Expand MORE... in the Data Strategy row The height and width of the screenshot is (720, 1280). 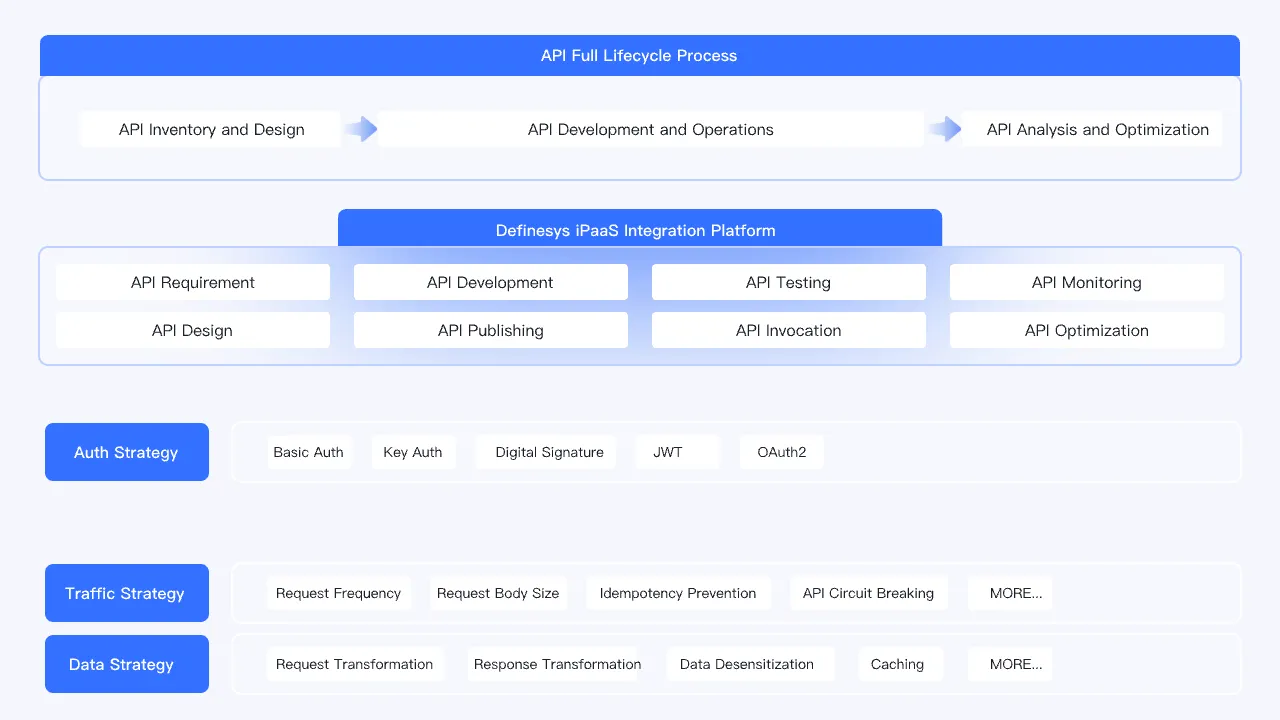1010,664
